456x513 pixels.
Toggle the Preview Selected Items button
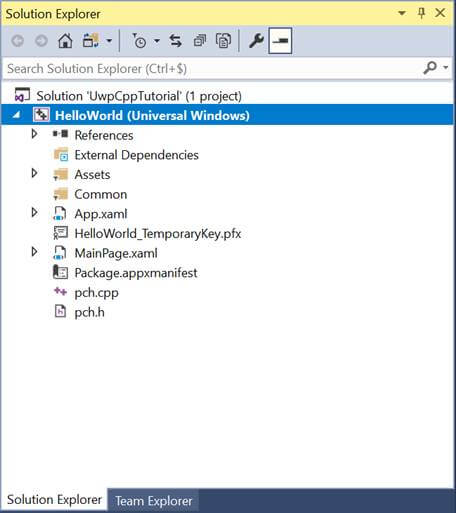tap(280, 41)
